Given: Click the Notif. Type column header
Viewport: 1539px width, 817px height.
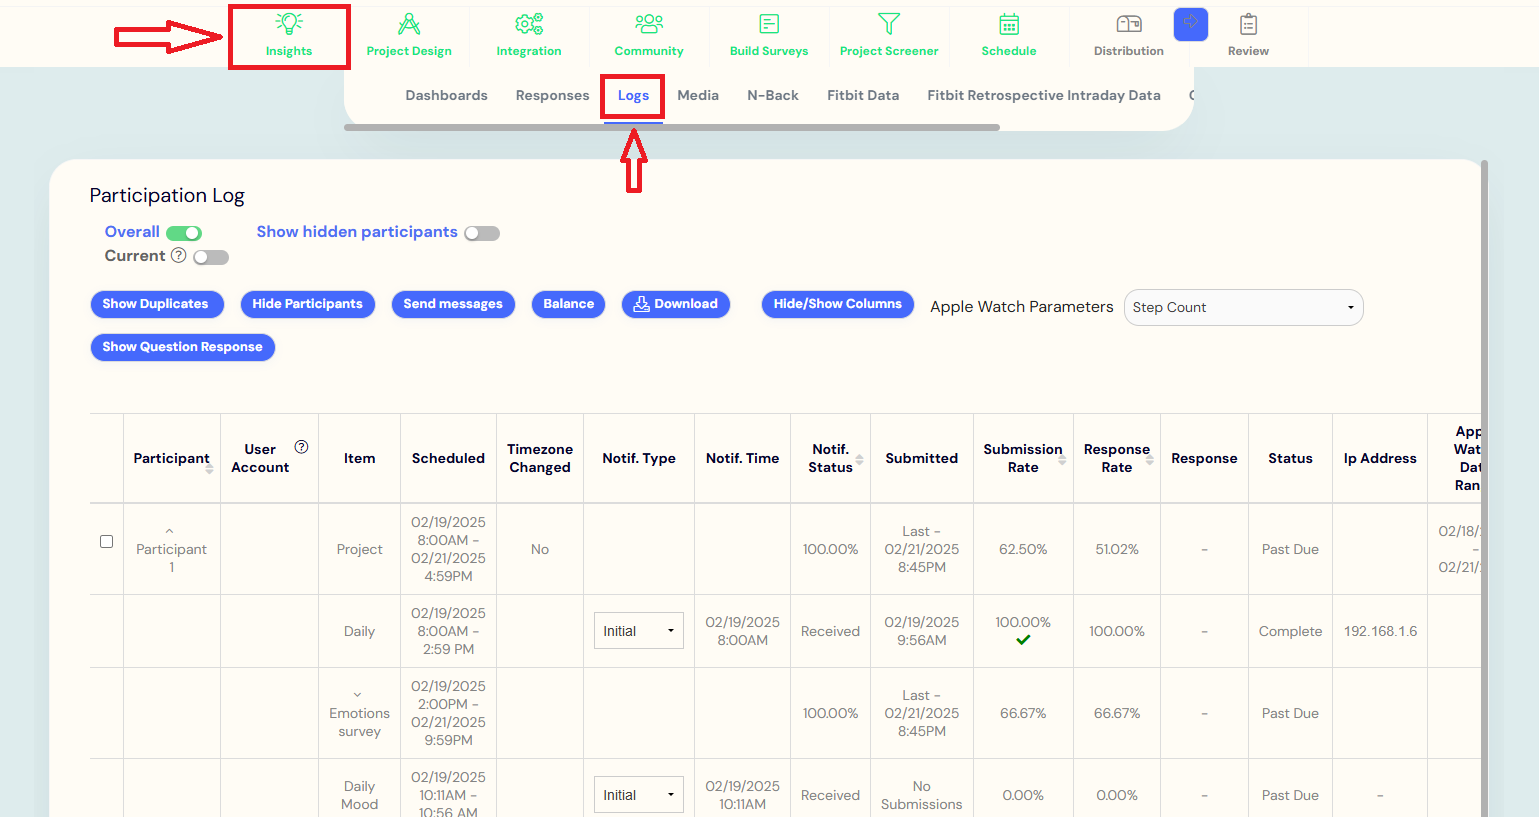Looking at the screenshot, I should 639,458.
